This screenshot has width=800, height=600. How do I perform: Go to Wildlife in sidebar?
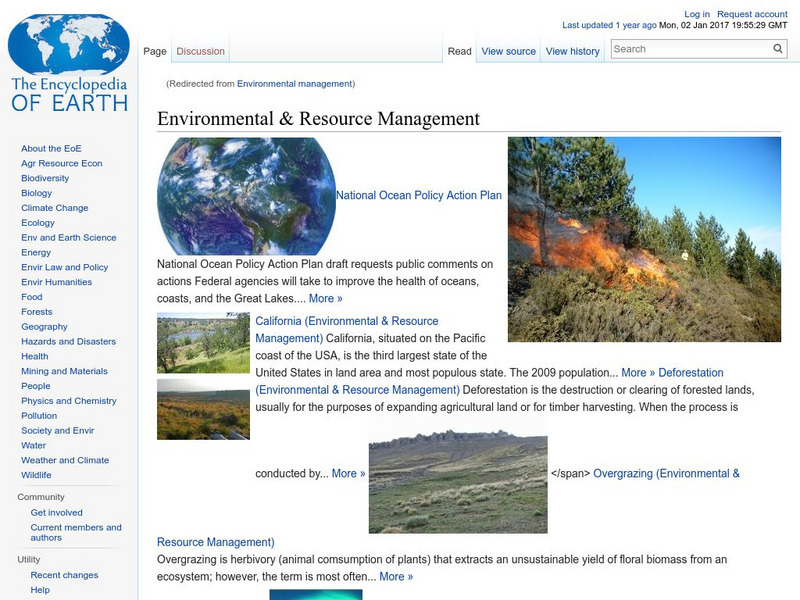(36, 474)
